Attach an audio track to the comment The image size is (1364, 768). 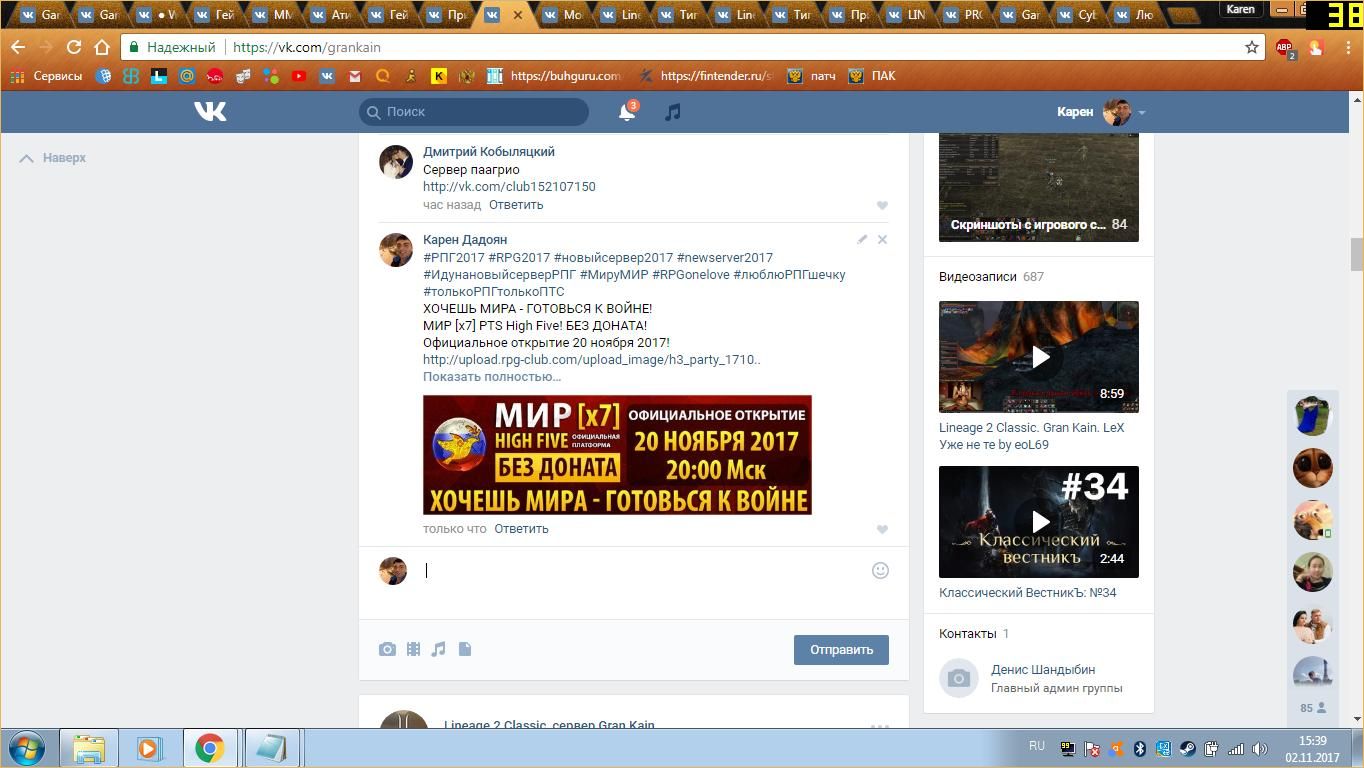tap(438, 649)
